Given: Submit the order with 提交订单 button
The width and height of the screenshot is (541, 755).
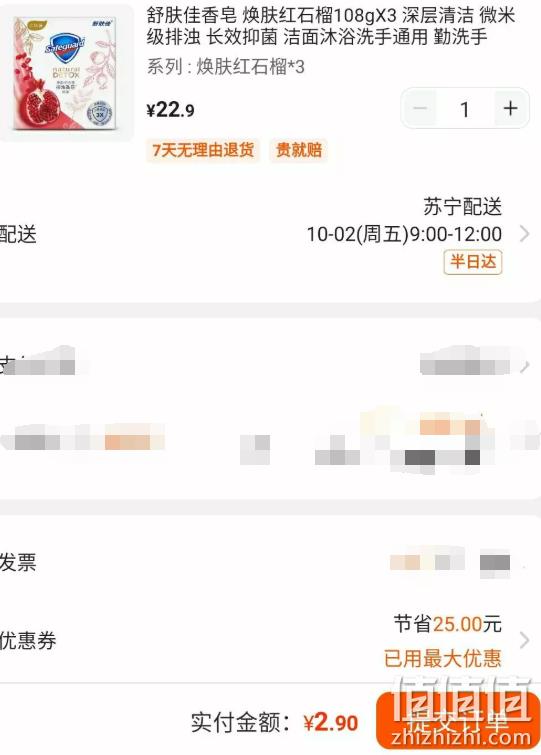Looking at the screenshot, I should pyautogui.click(x=457, y=721).
